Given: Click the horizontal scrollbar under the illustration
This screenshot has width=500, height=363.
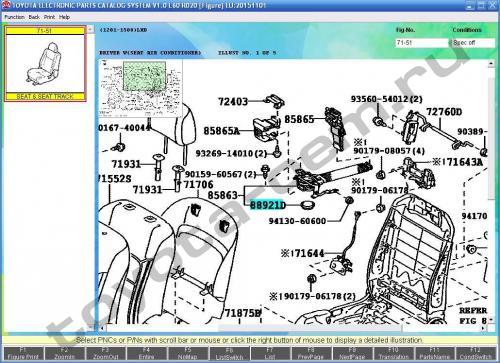Looking at the screenshot, I should click(x=293, y=328).
